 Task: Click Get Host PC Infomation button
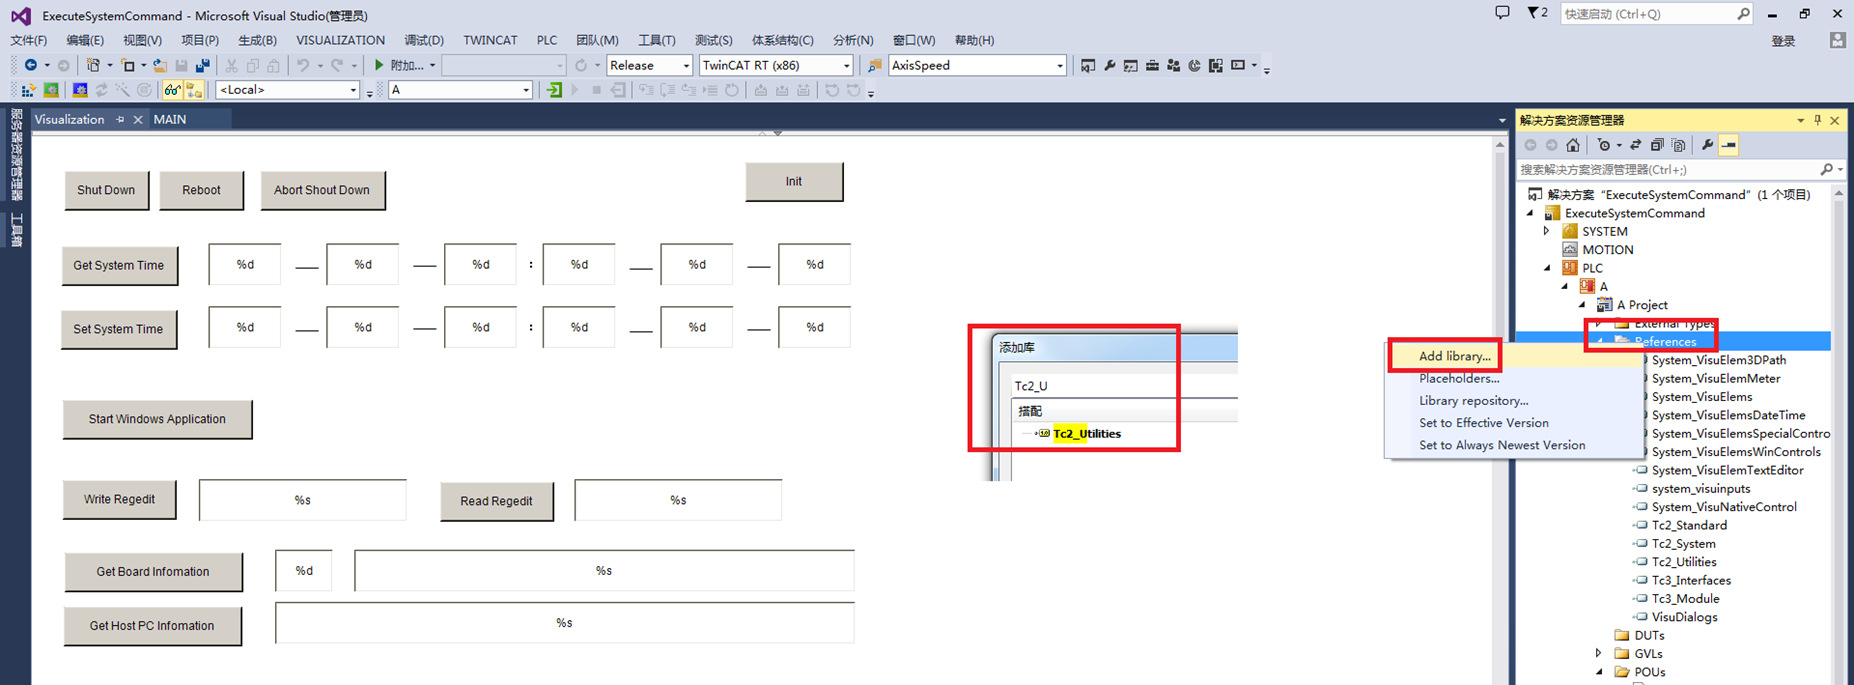152,626
